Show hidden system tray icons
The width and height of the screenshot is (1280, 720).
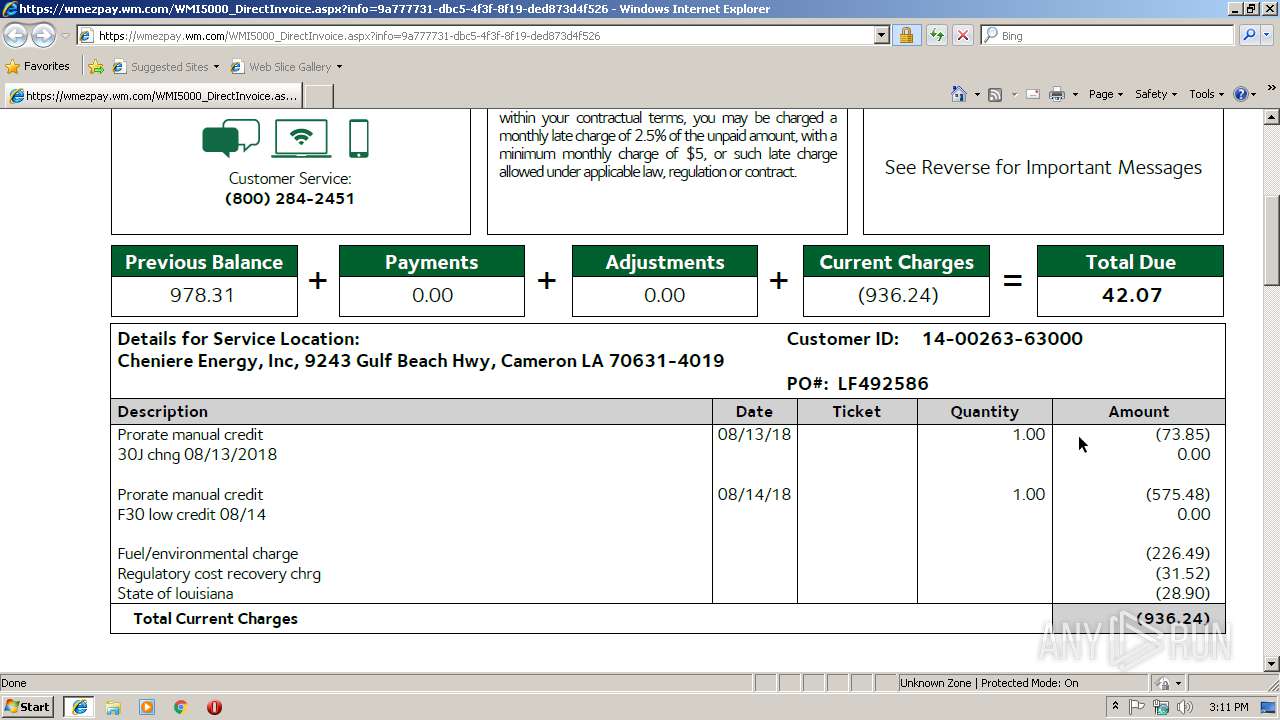click(1115, 707)
